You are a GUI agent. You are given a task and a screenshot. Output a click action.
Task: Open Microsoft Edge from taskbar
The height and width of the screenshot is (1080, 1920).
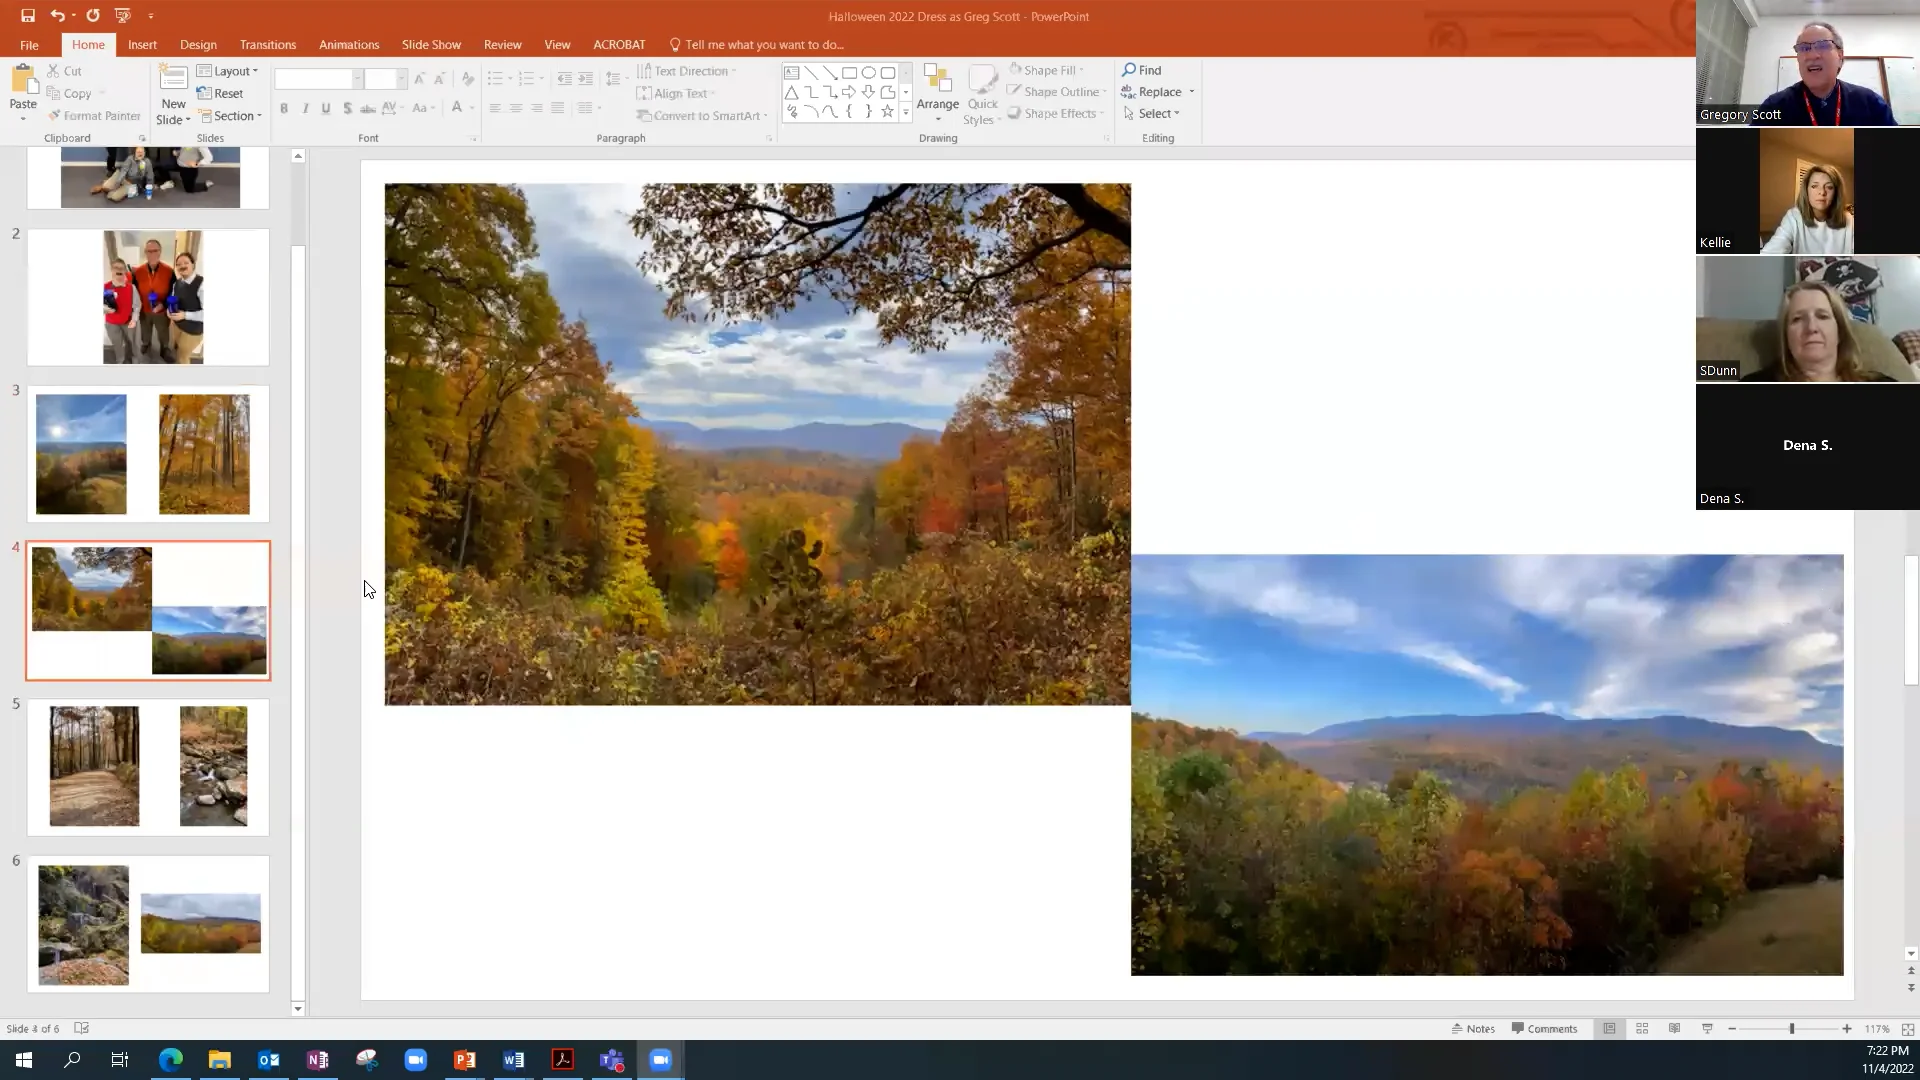coord(171,1060)
